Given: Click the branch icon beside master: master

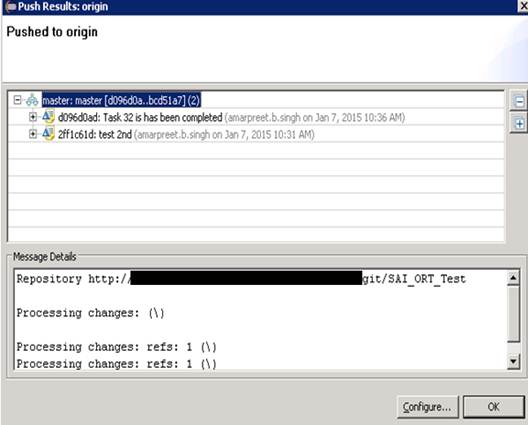Looking at the screenshot, I should coord(32,100).
